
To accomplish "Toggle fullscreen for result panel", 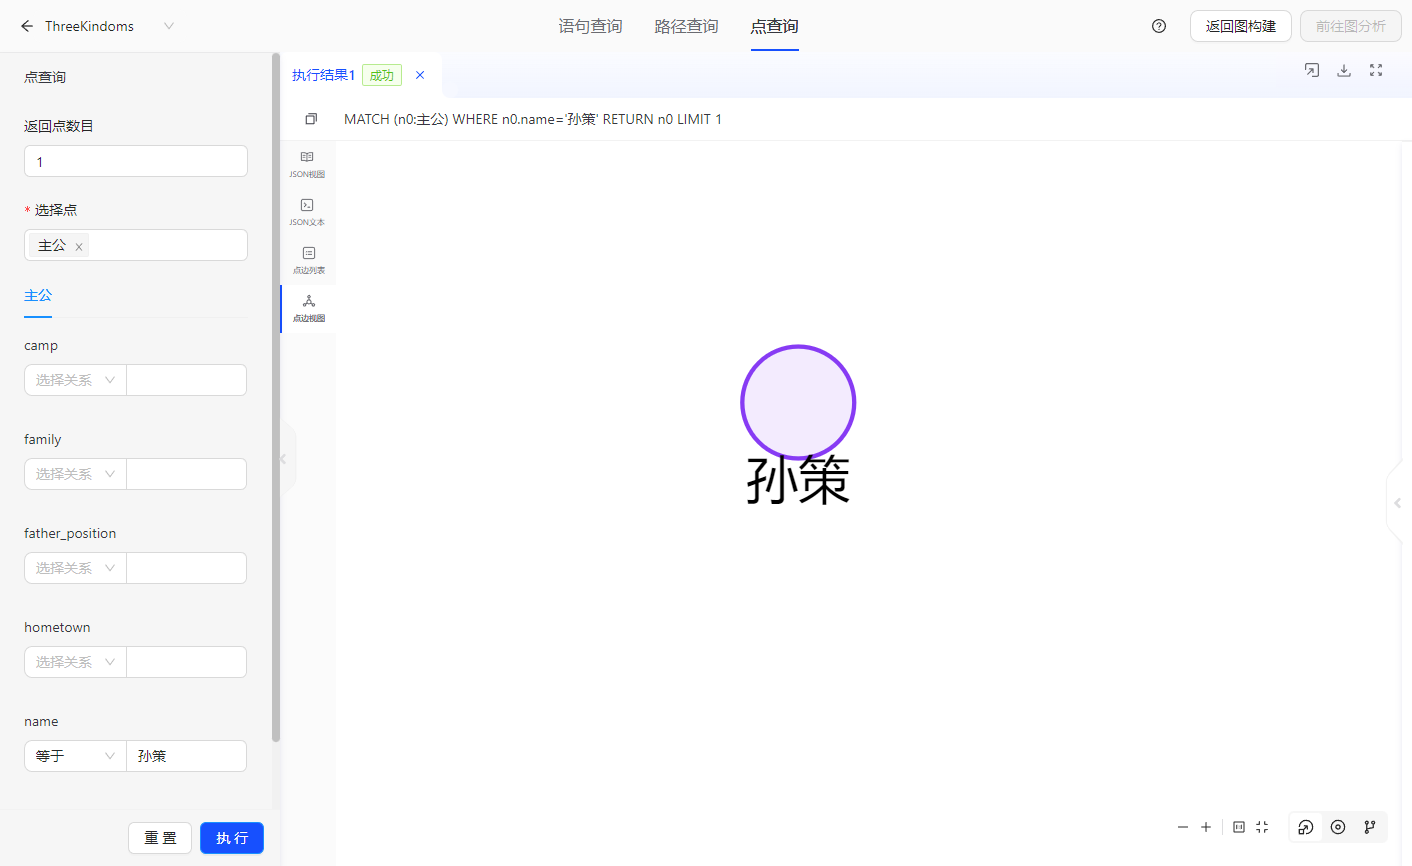I will (1376, 70).
